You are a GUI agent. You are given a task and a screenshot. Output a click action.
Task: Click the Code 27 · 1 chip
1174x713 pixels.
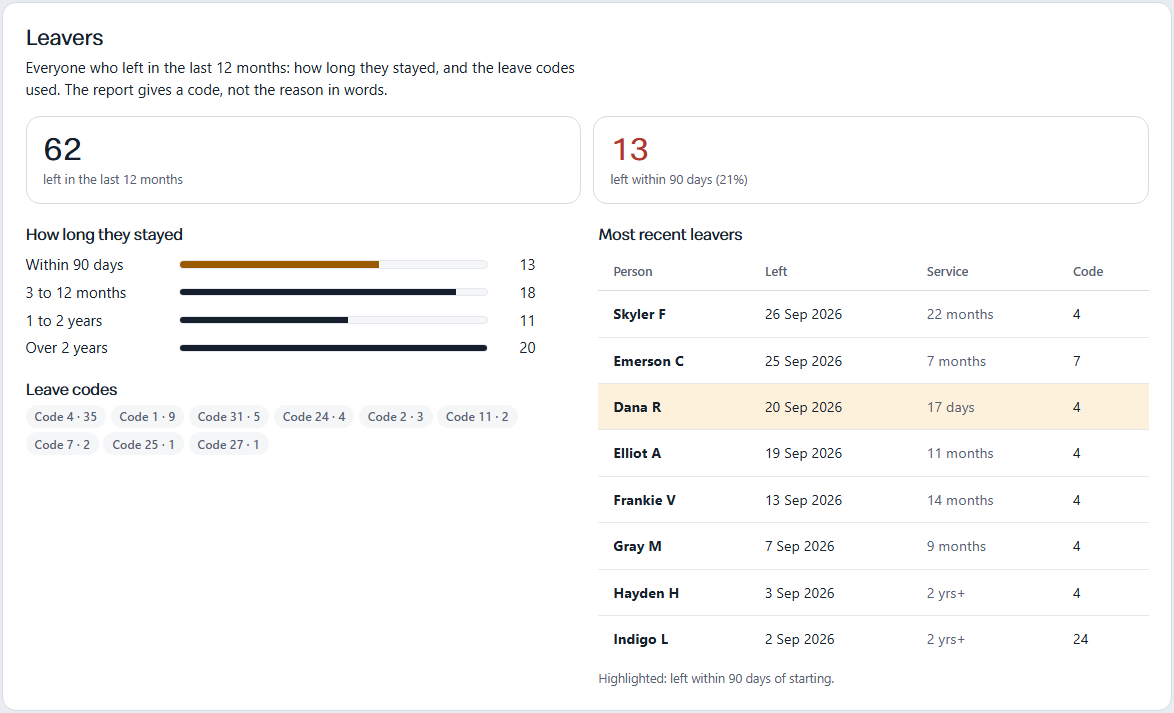coord(228,444)
